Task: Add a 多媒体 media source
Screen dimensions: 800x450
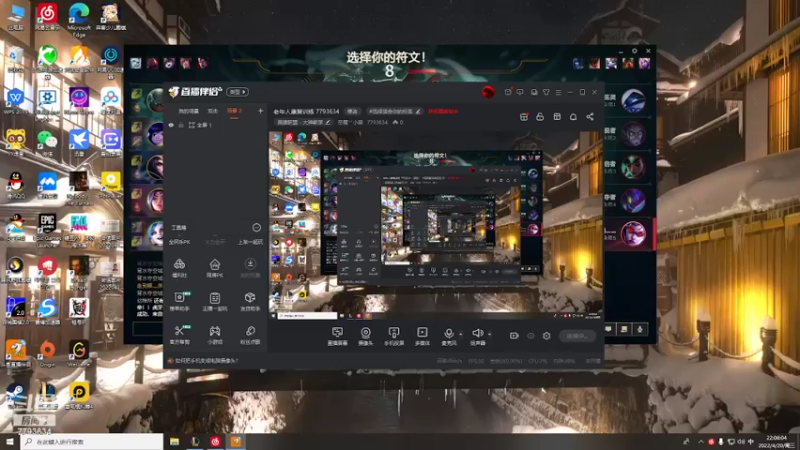Action: [x=422, y=336]
